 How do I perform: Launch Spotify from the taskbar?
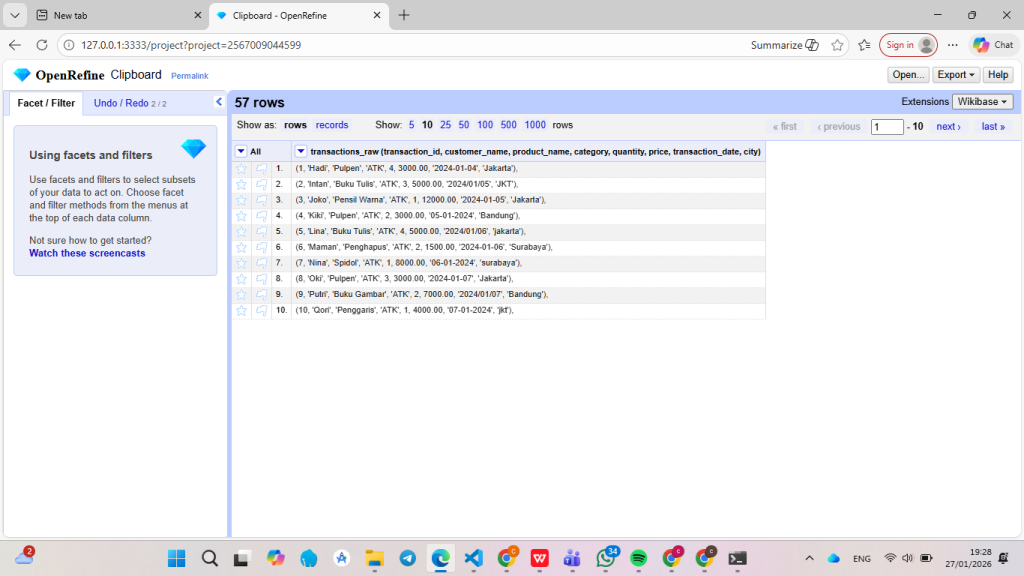pyautogui.click(x=639, y=558)
